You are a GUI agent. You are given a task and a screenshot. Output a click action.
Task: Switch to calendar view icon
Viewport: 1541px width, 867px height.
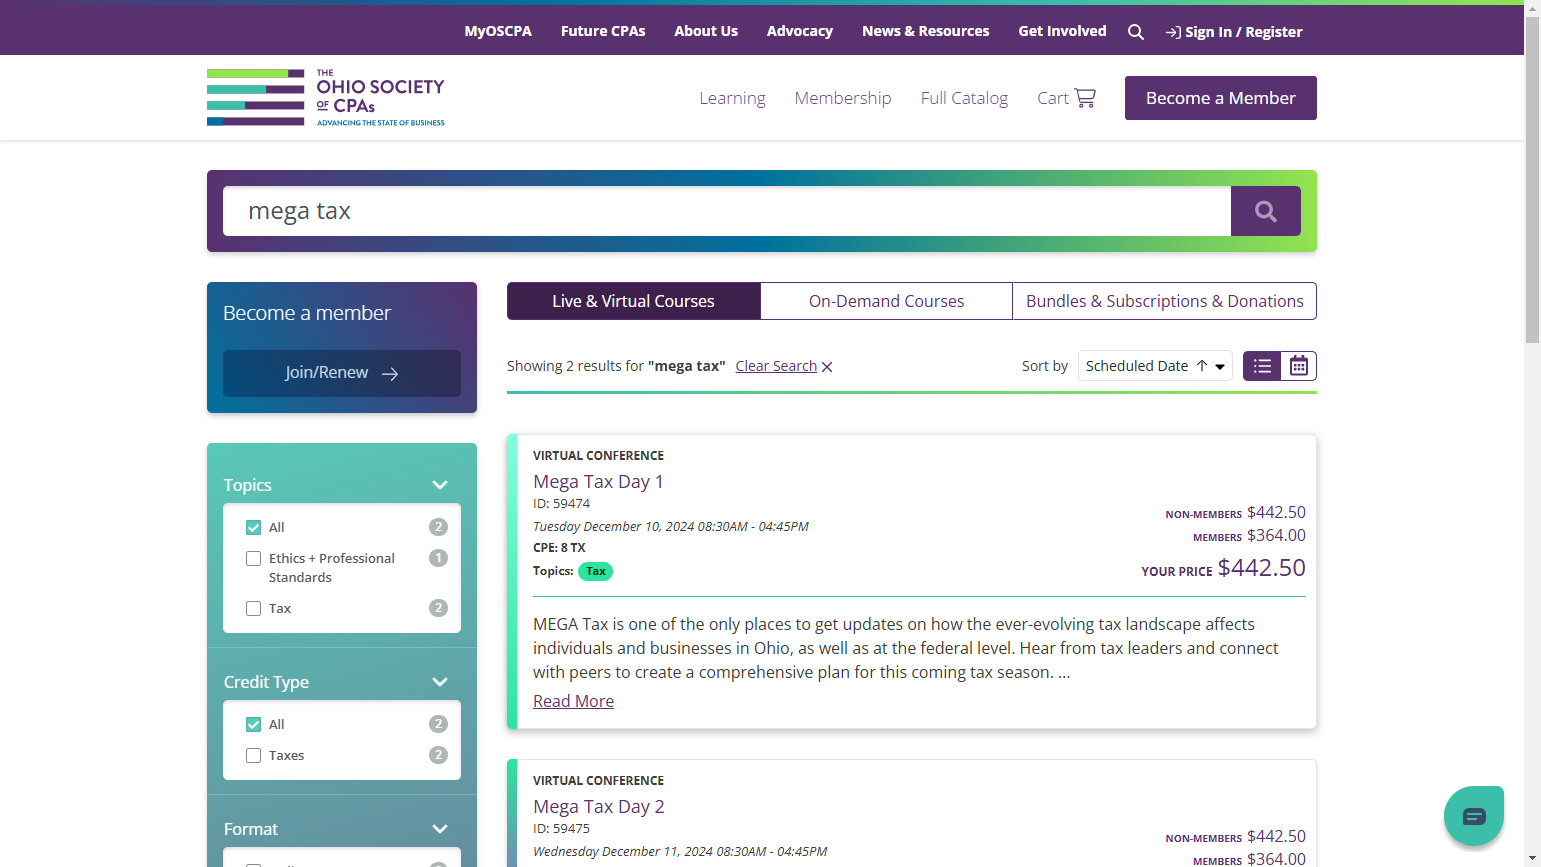coord(1298,366)
